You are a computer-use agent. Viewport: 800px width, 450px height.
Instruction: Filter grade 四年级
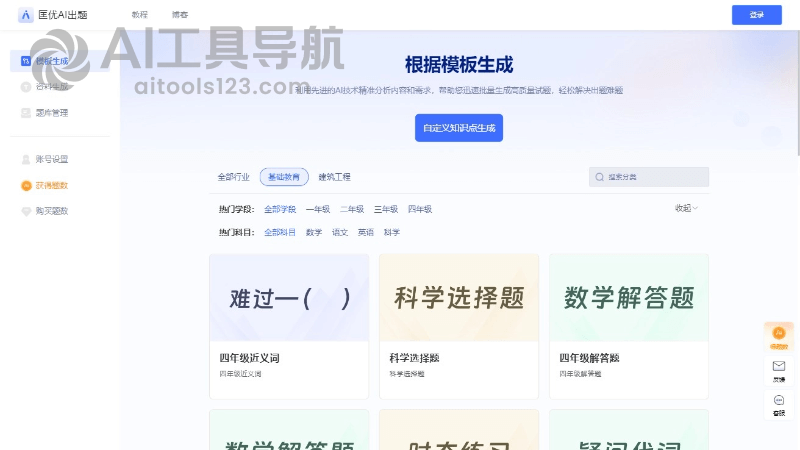click(420, 209)
